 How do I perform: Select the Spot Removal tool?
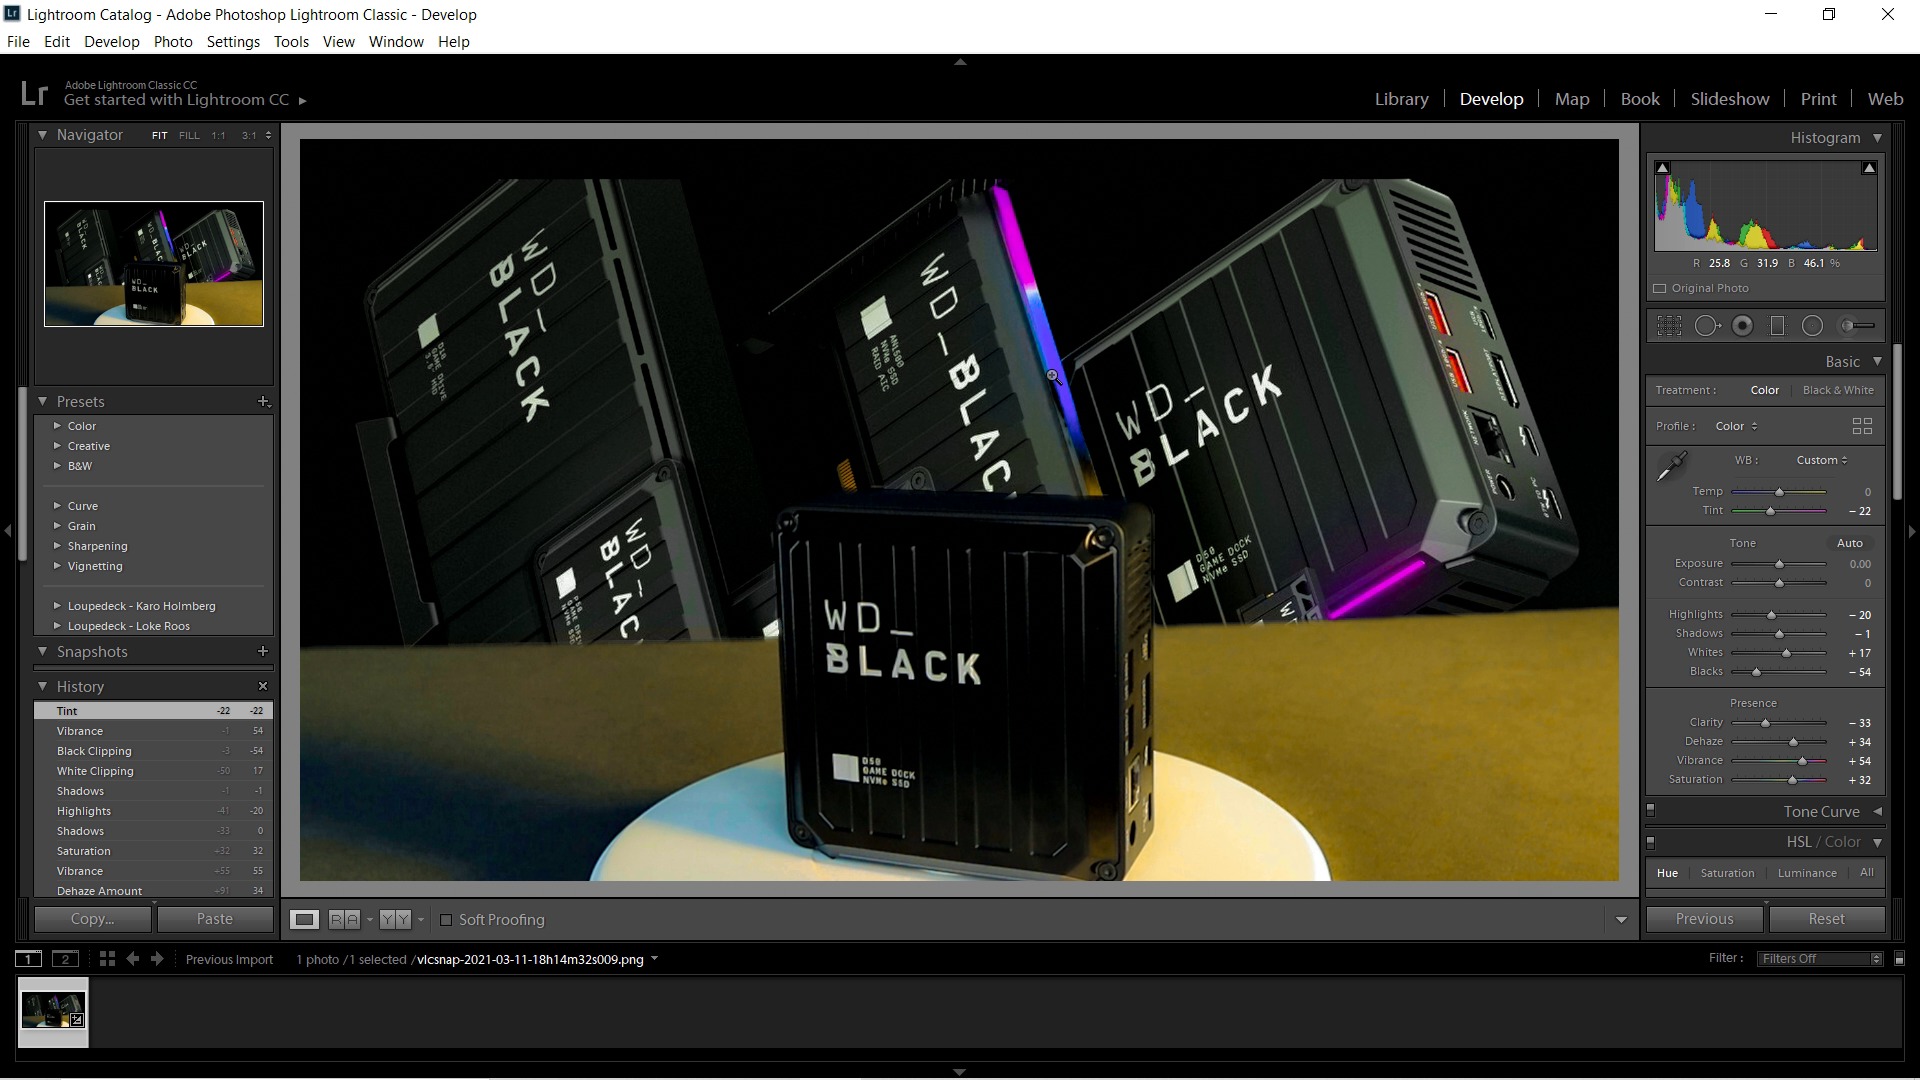1706,325
